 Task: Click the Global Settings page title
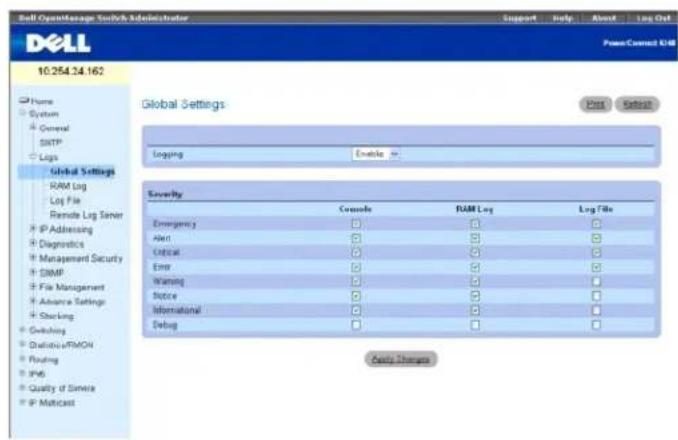[x=183, y=104]
